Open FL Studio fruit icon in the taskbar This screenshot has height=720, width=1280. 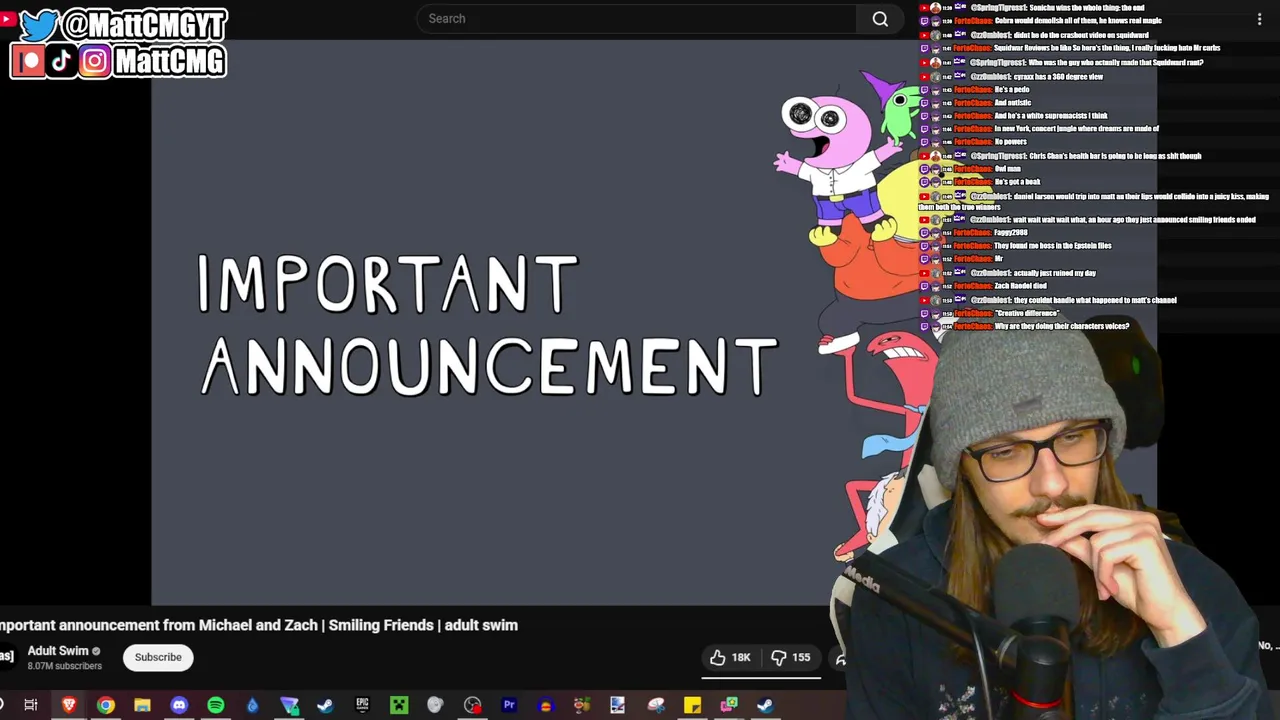click(x=582, y=705)
